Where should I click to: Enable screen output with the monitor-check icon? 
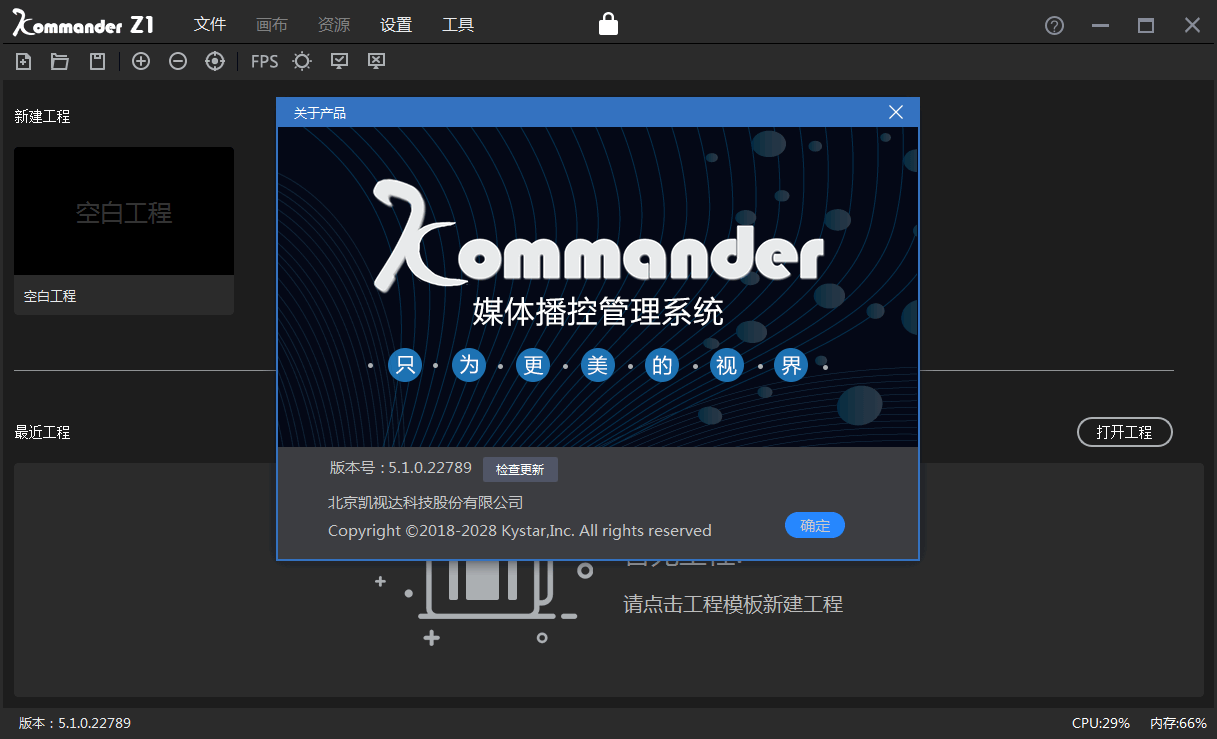[x=339, y=61]
